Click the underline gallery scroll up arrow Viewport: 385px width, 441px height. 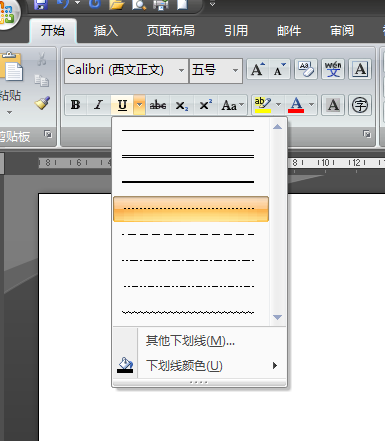277,127
